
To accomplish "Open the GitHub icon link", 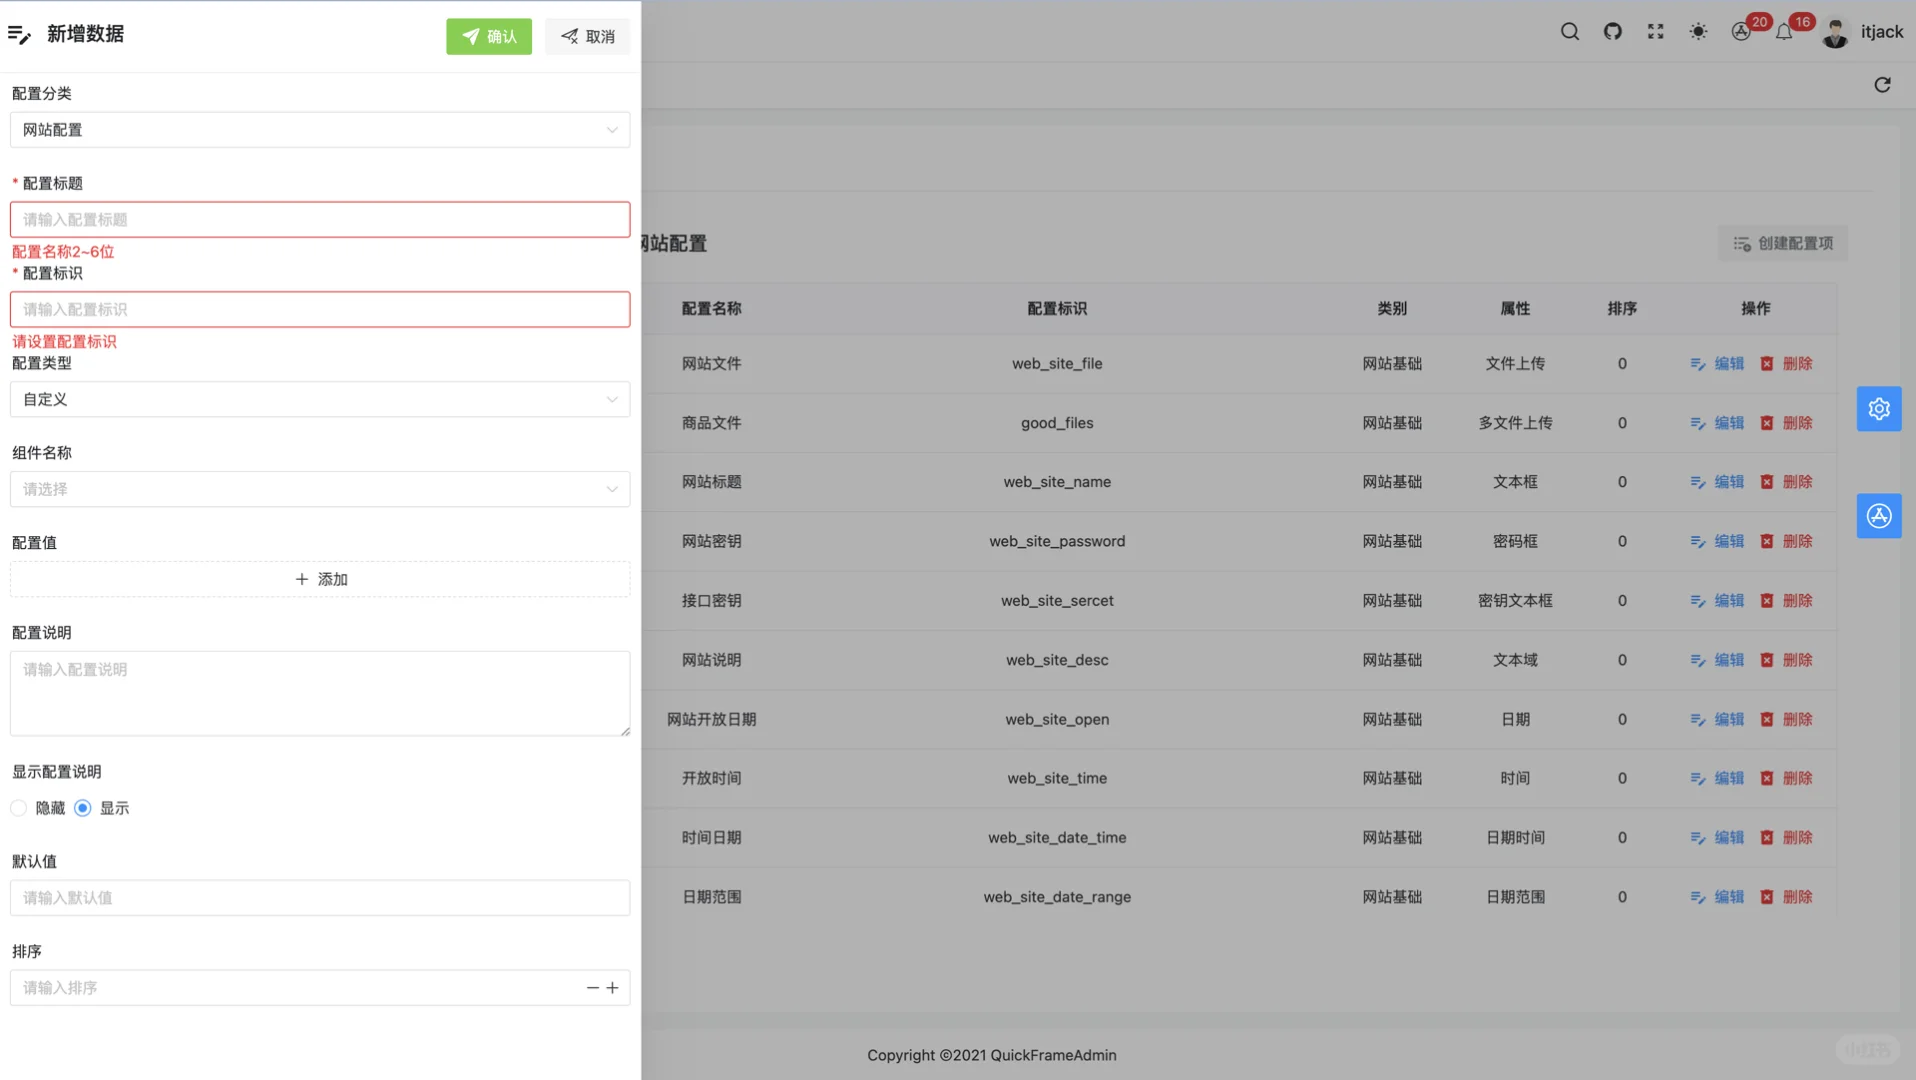I will point(1613,32).
